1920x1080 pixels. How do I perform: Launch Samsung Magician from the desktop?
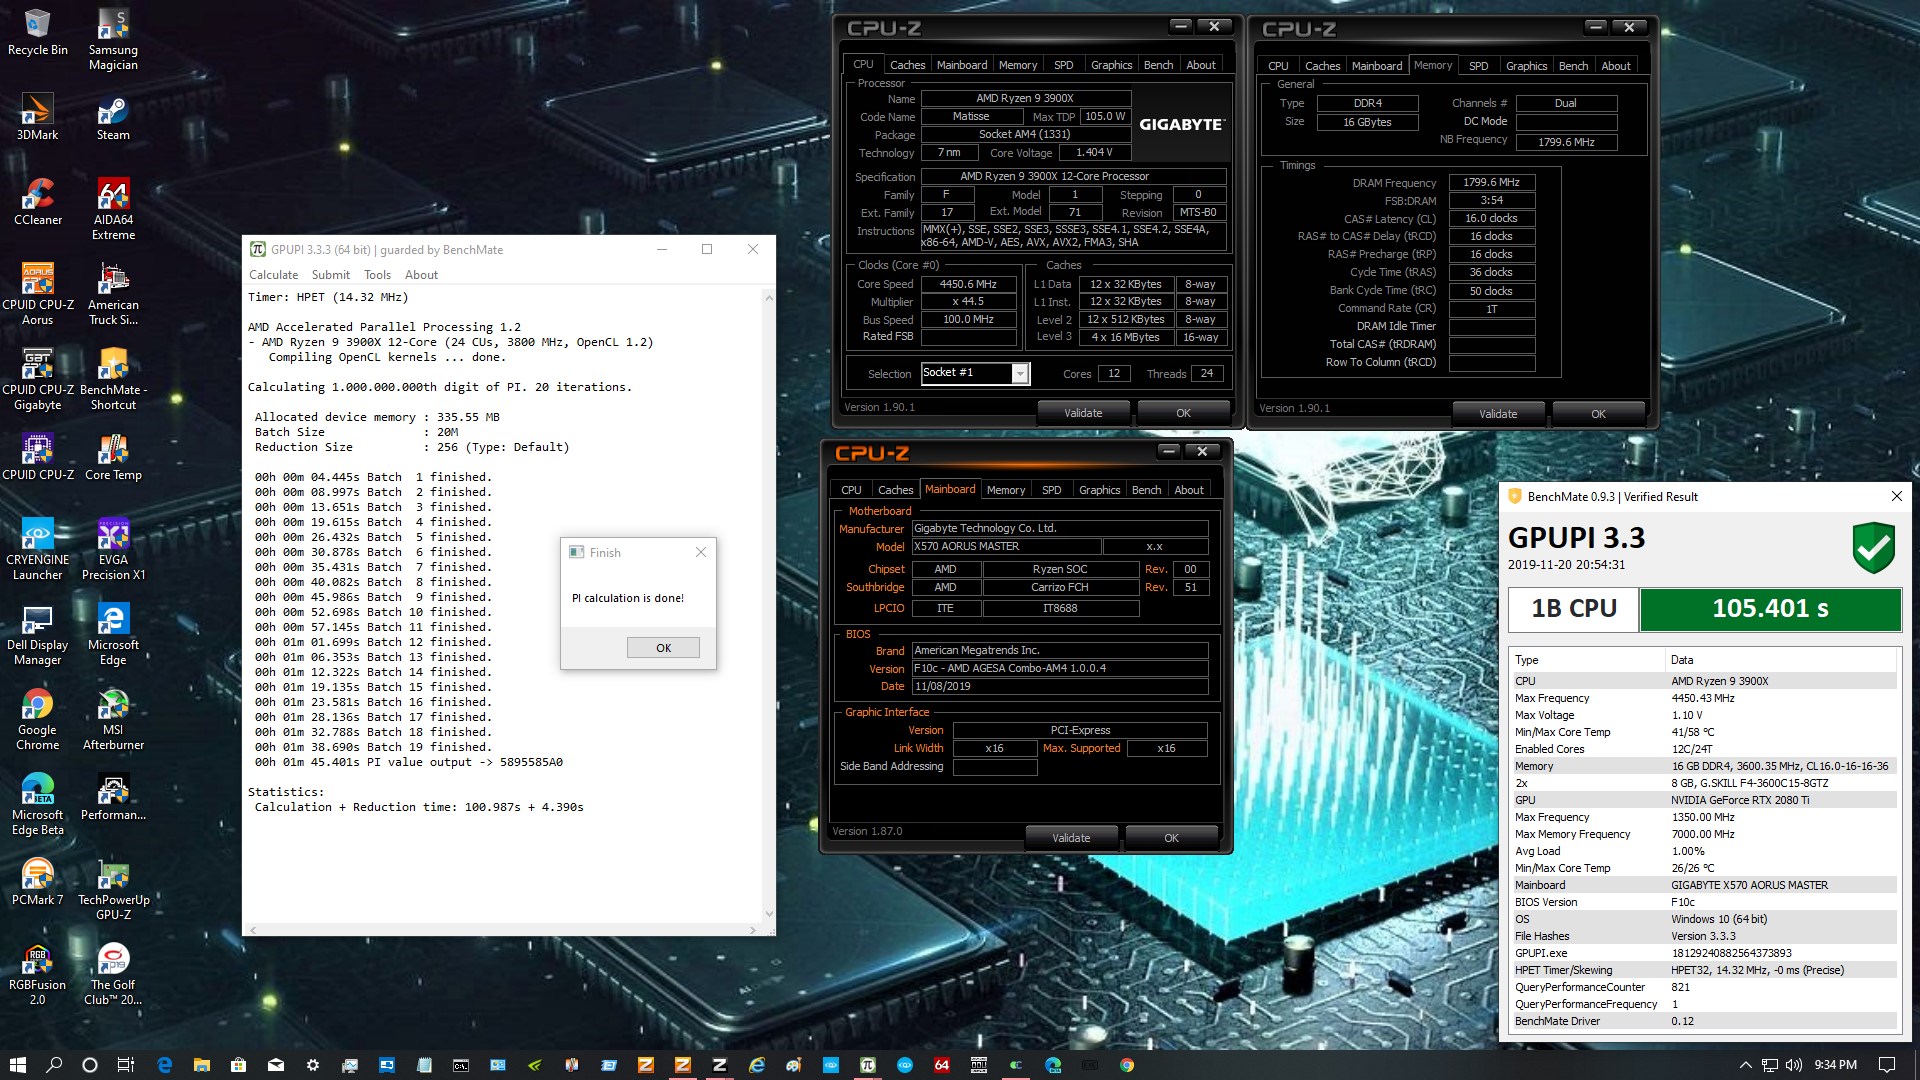[x=113, y=40]
